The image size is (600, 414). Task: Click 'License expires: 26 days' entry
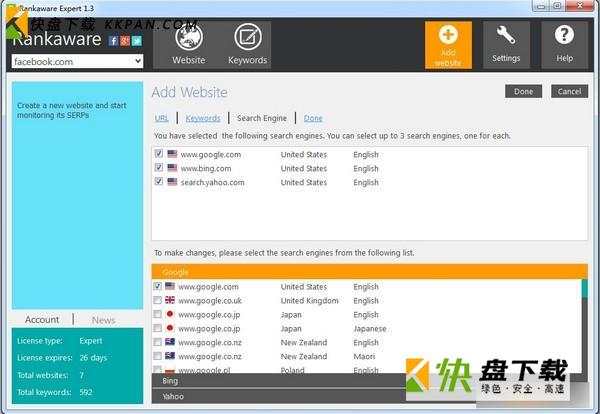(62, 358)
